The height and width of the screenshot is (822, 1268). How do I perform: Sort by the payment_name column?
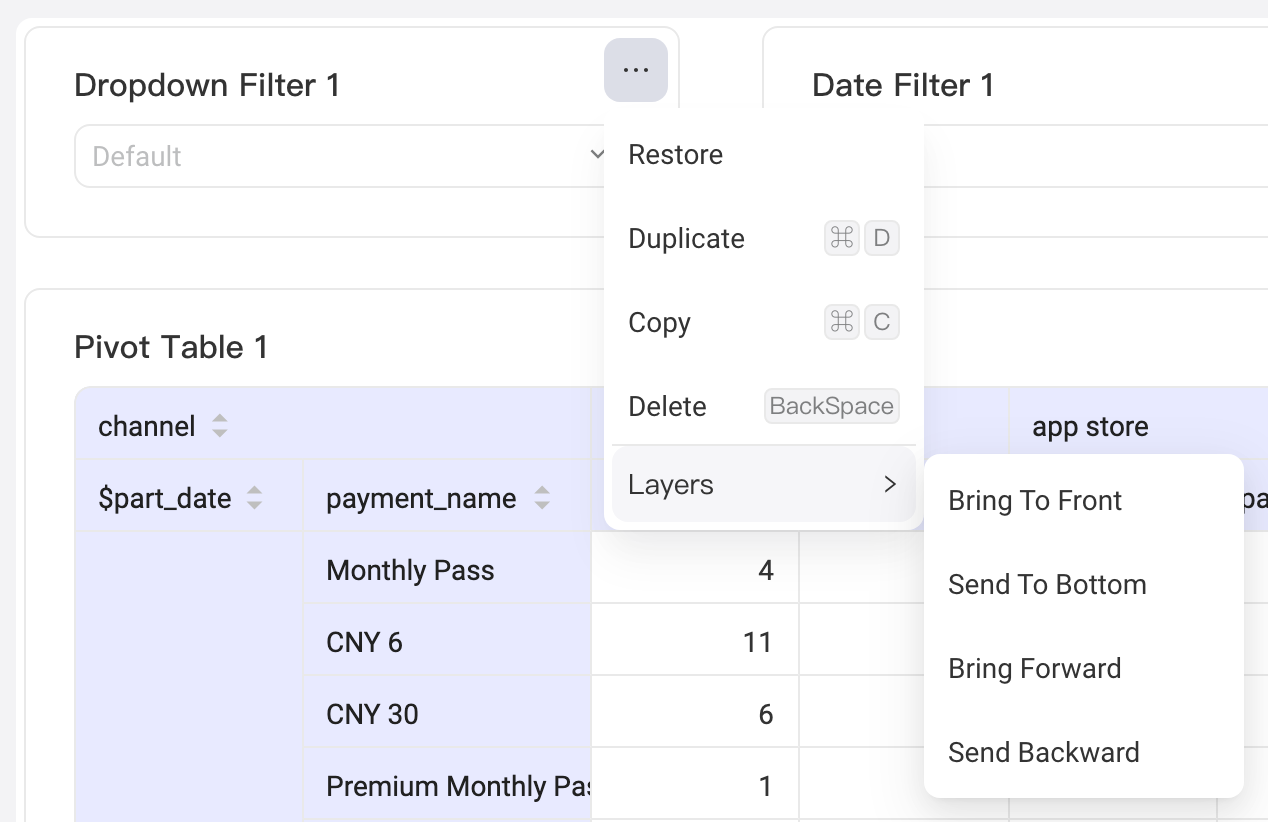[542, 498]
